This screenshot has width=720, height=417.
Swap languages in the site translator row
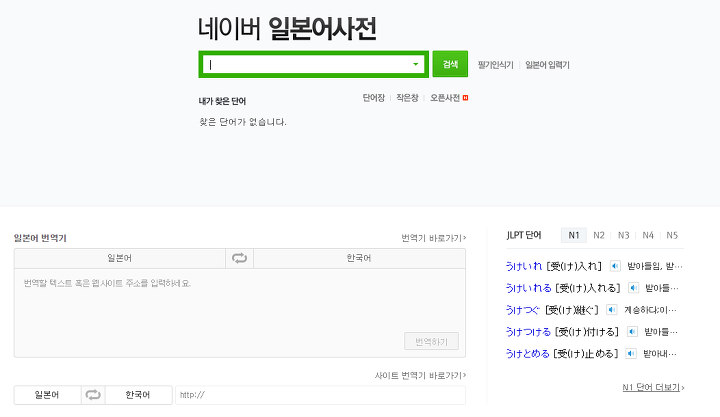(93, 395)
